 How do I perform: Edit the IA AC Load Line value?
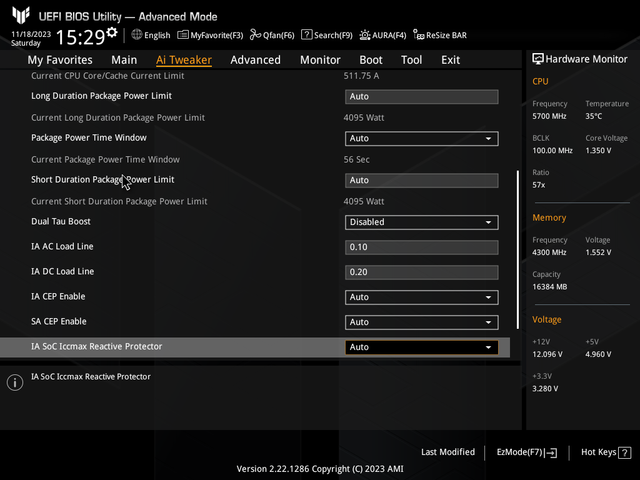(x=422, y=247)
